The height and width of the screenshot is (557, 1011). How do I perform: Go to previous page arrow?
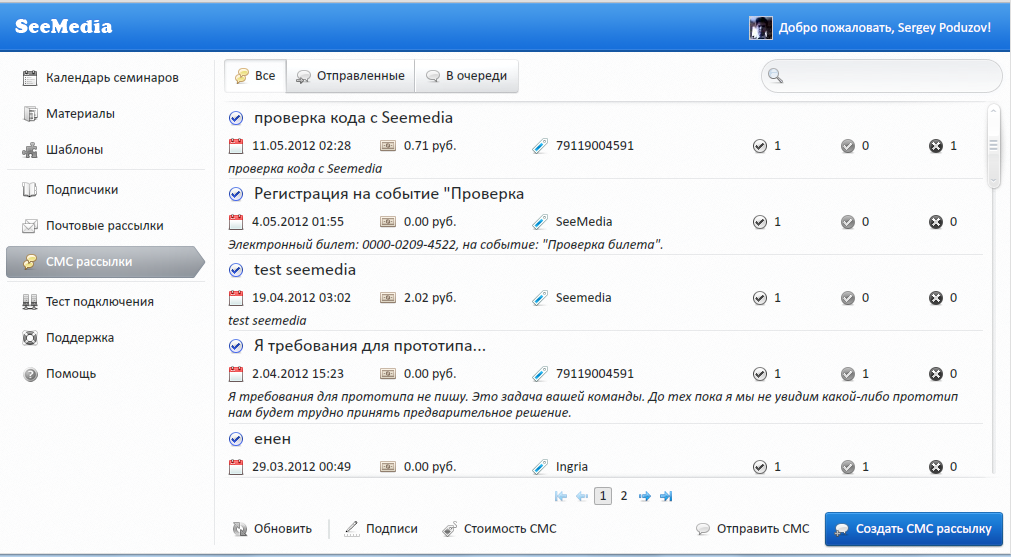click(x=582, y=496)
